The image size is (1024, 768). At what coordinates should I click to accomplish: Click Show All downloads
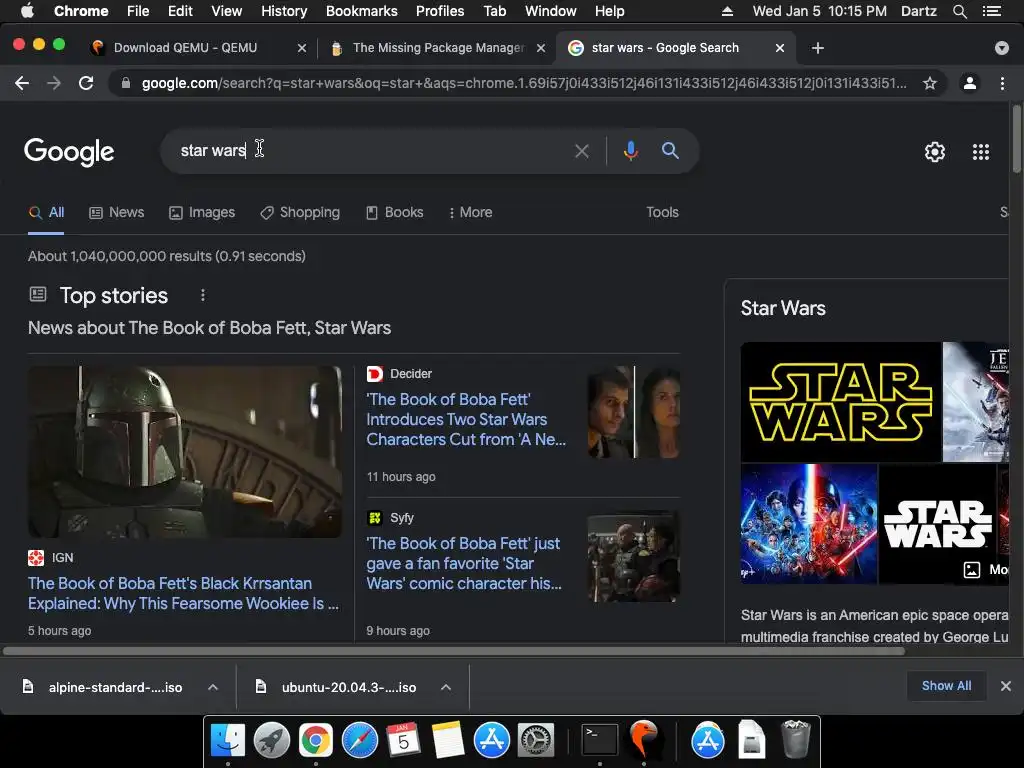946,686
